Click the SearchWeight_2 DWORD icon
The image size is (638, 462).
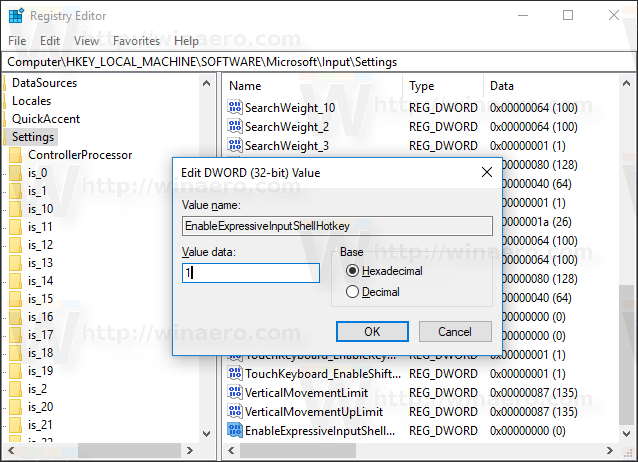tap(235, 127)
